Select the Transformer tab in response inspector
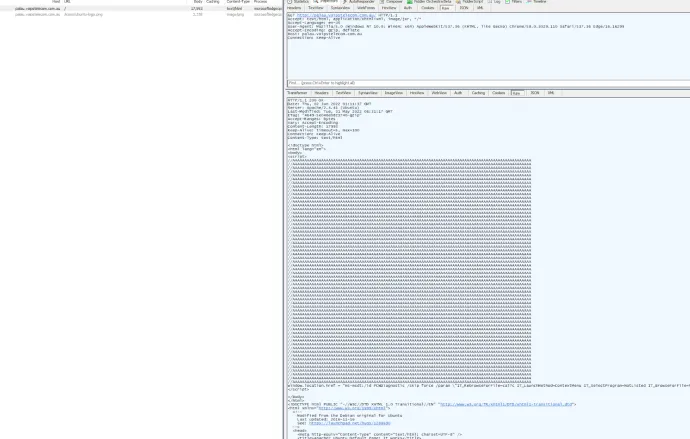Image resolution: width=690 pixels, height=439 pixels. pos(298,92)
